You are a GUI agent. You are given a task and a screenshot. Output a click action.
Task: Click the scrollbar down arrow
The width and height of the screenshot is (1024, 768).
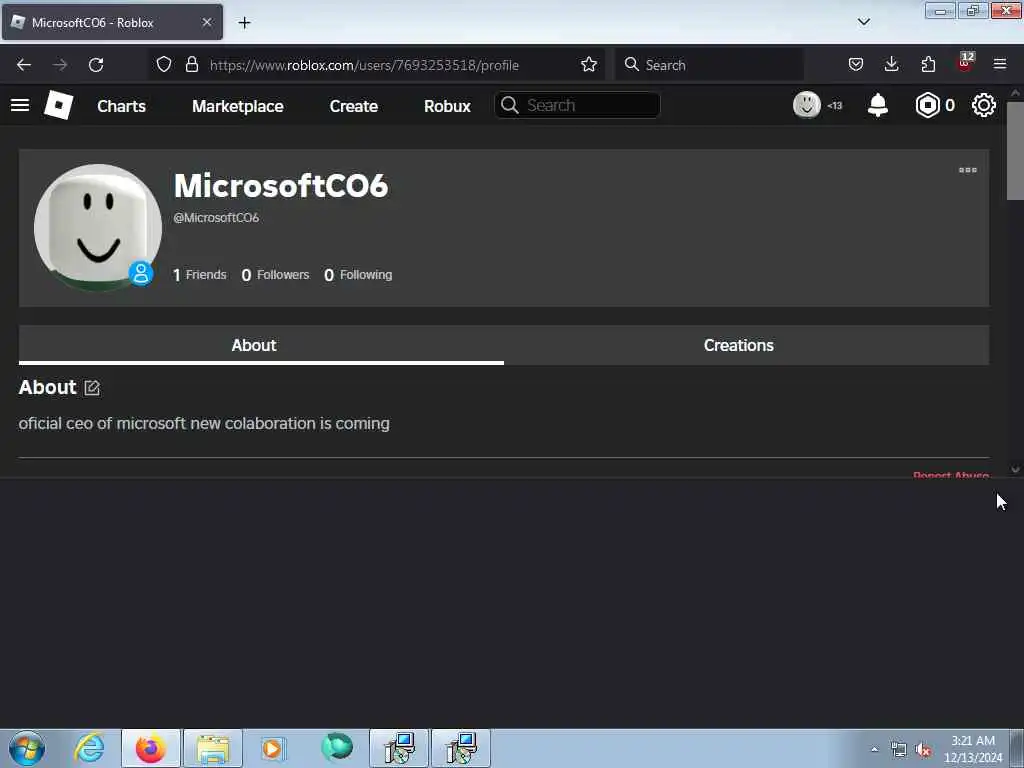[1015, 469]
